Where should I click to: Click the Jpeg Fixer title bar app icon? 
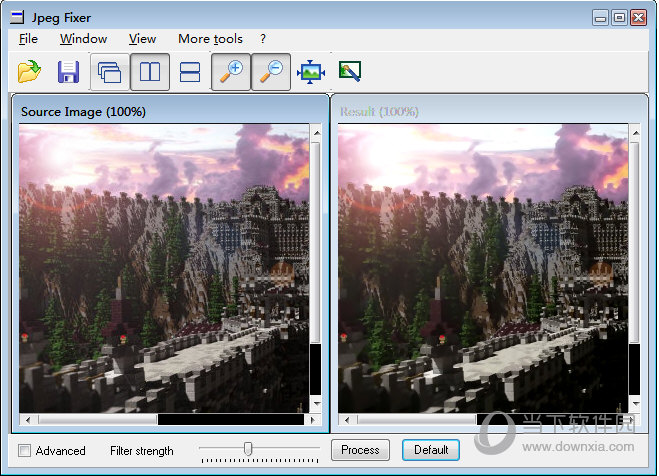tap(17, 17)
